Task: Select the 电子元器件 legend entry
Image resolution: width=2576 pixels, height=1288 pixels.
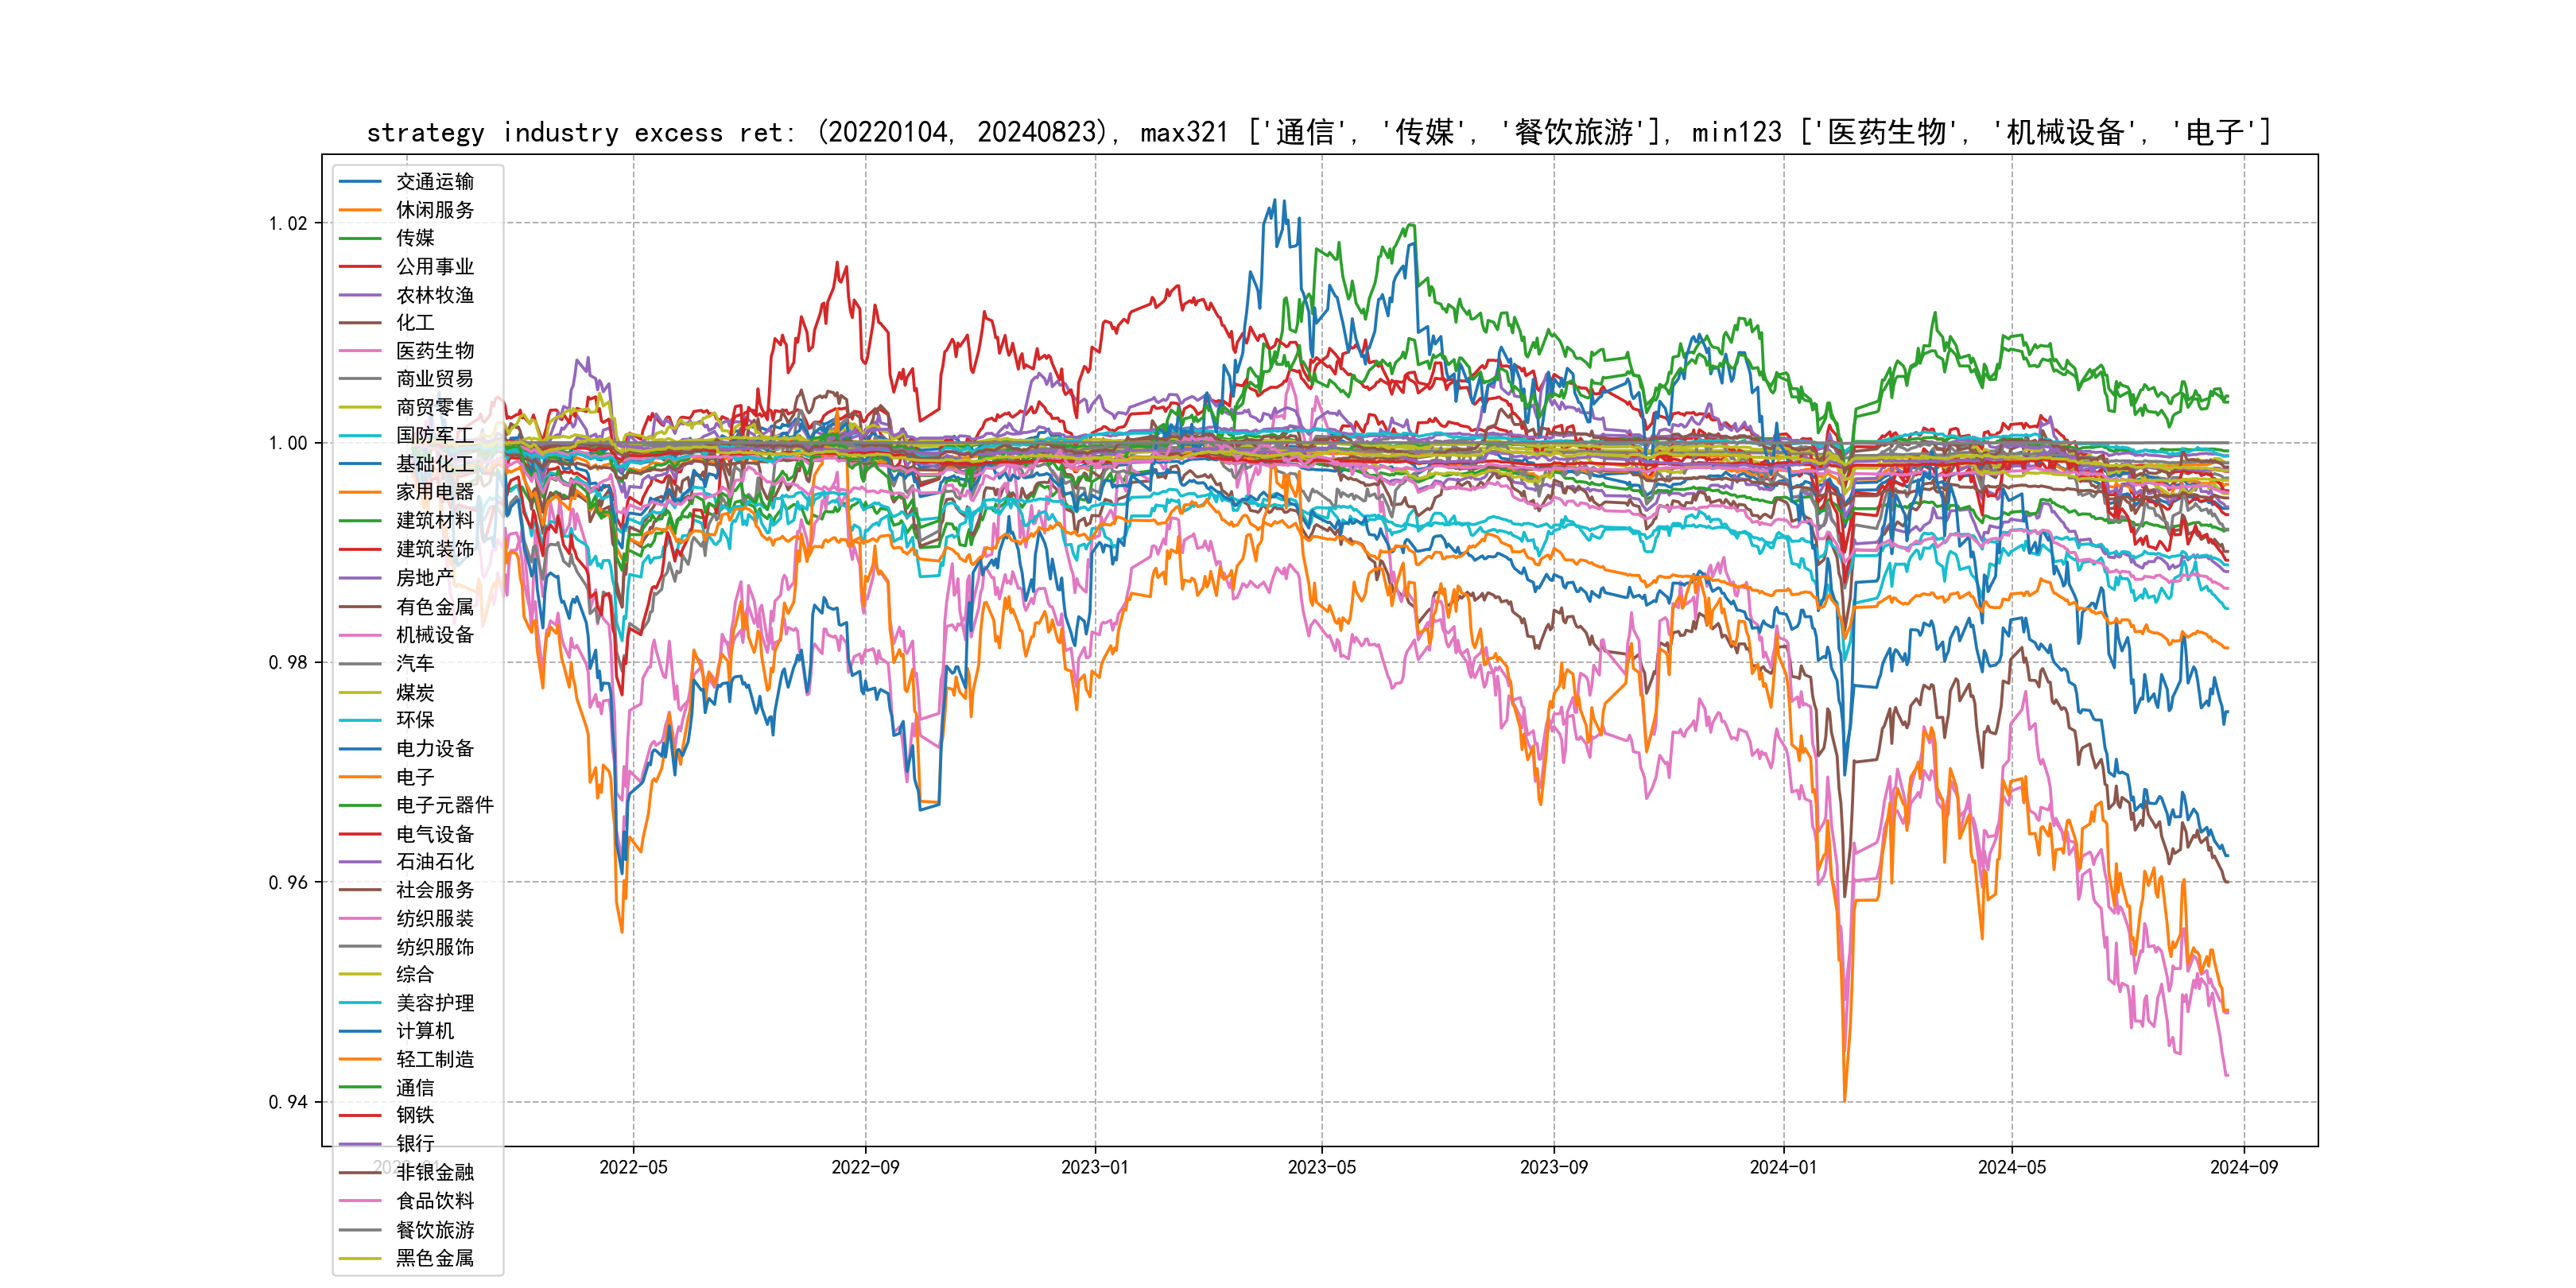Action: click(x=444, y=805)
